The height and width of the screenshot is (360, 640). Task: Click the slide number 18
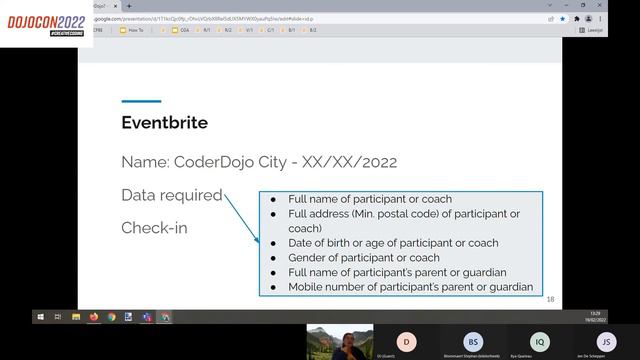click(550, 300)
